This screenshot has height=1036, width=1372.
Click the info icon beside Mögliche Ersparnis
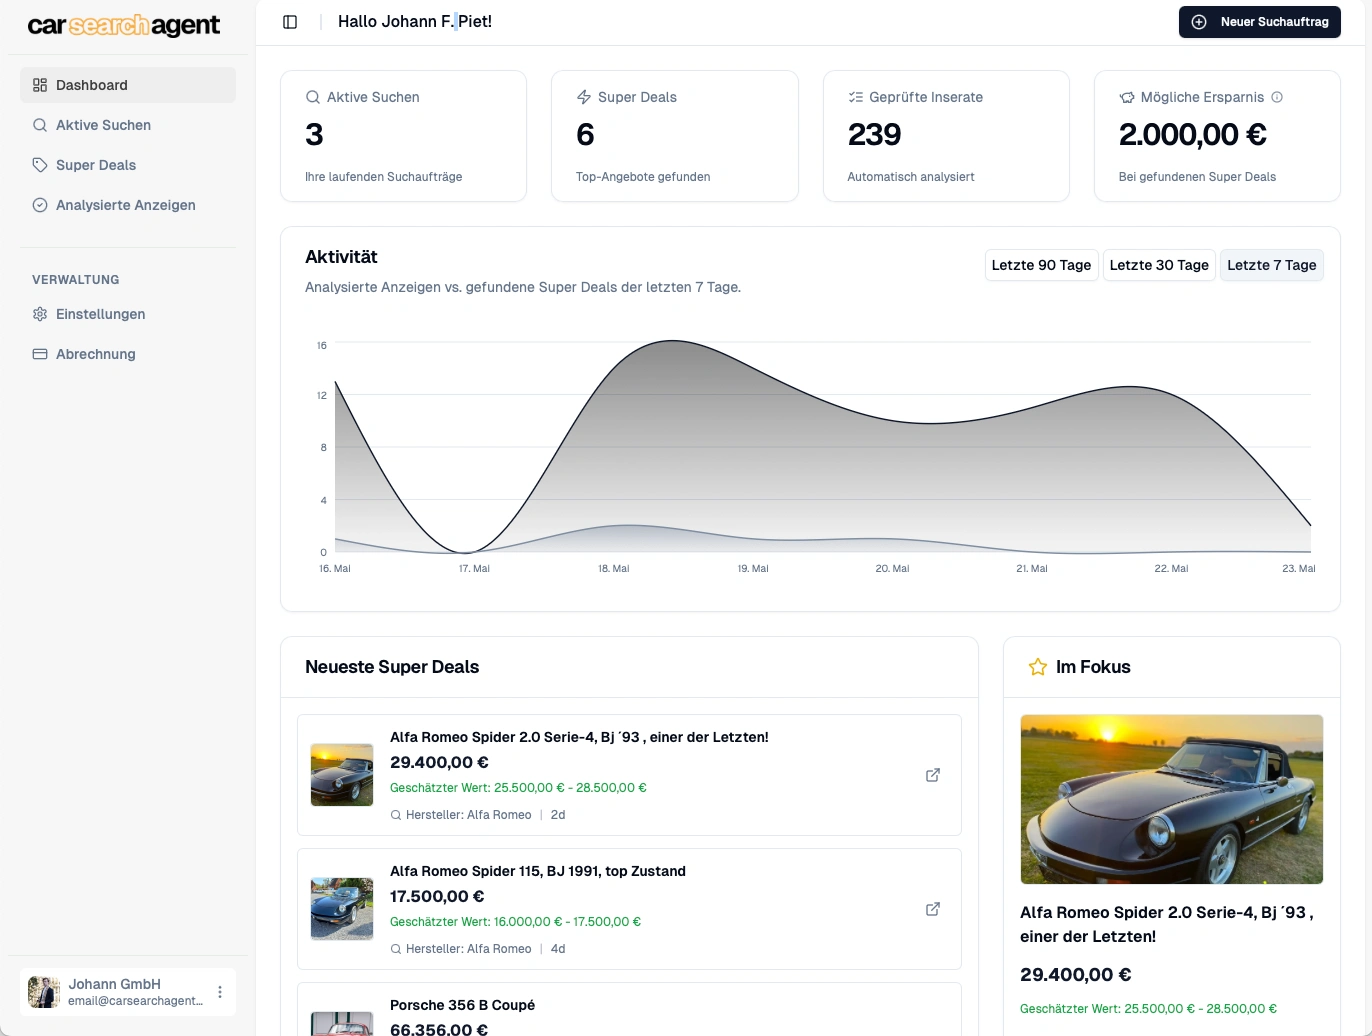coord(1277,97)
